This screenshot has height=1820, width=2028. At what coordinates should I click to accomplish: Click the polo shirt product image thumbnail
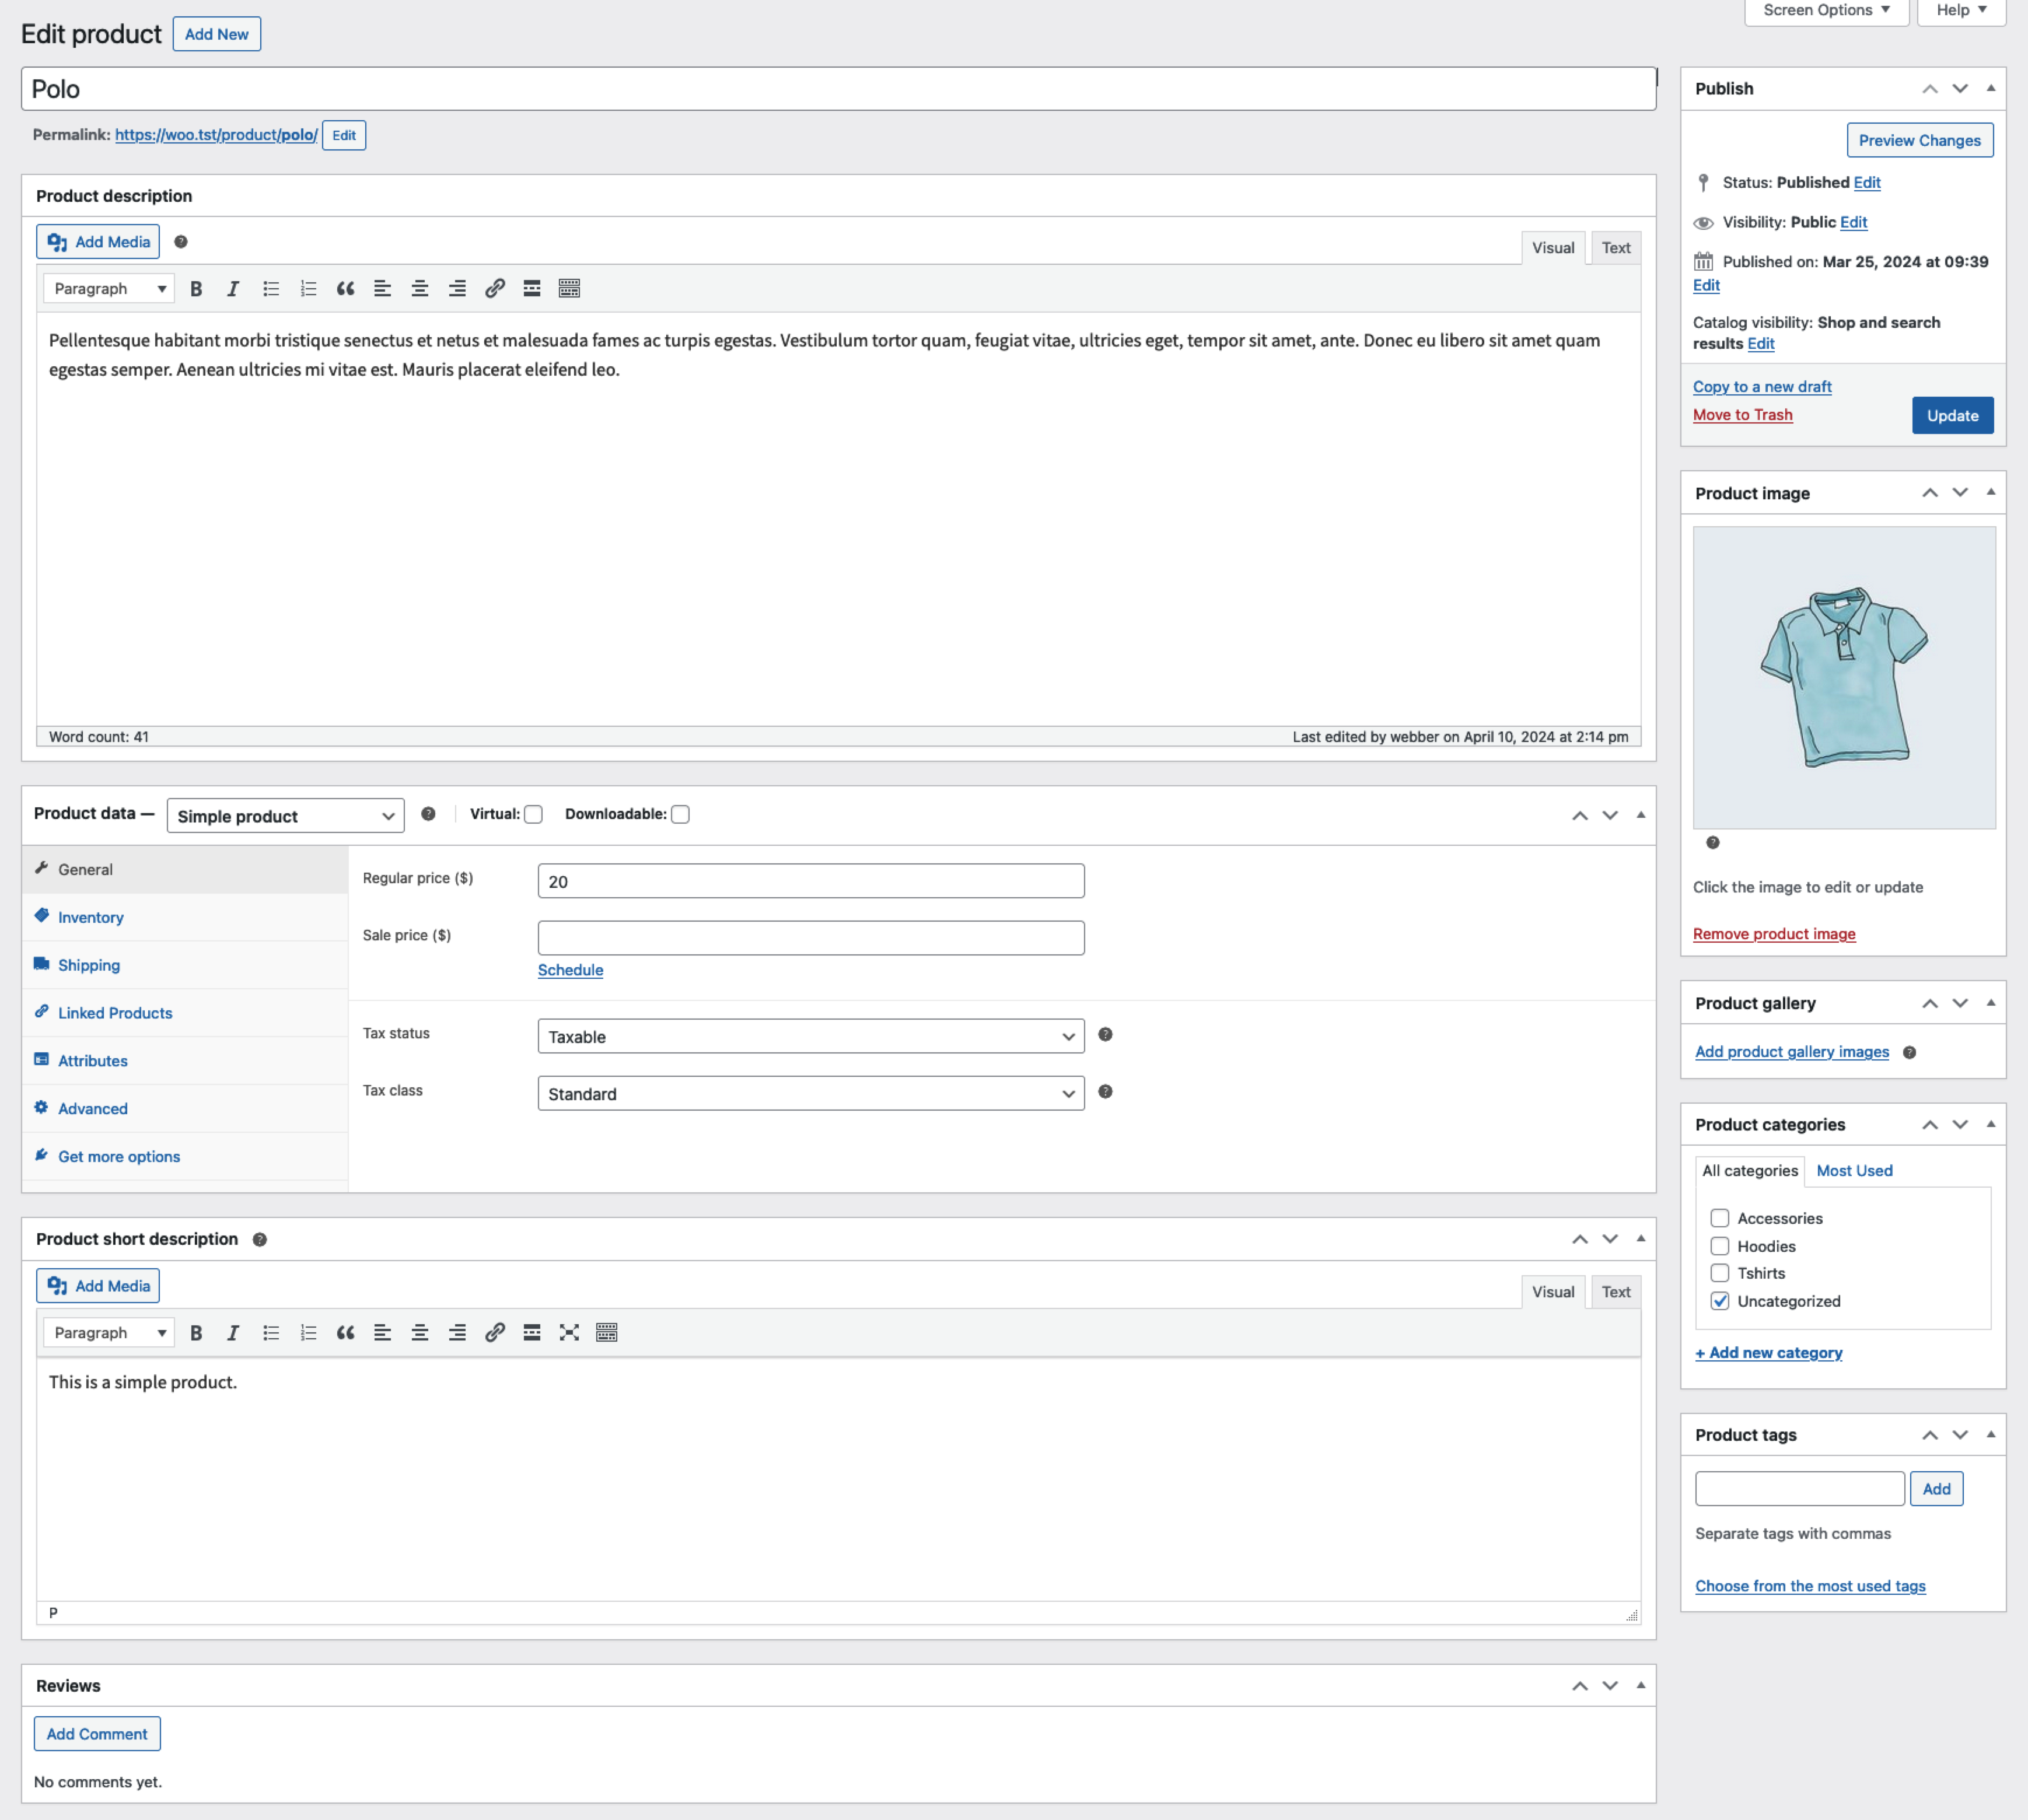pos(1843,677)
